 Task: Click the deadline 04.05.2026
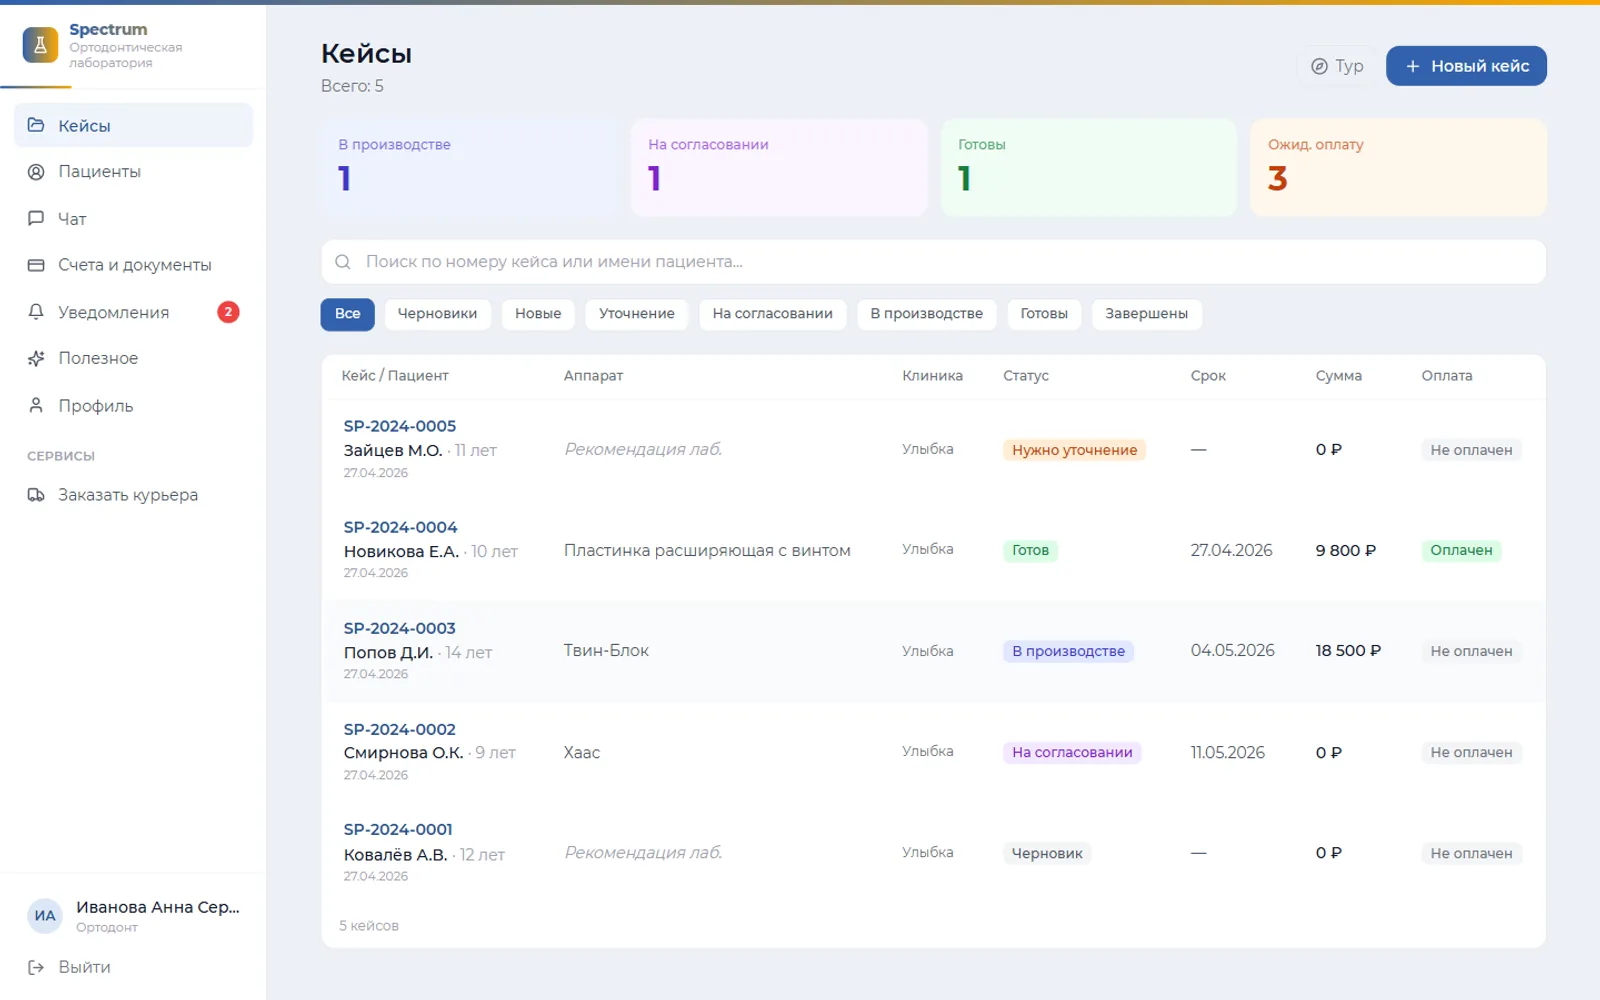[x=1232, y=651]
